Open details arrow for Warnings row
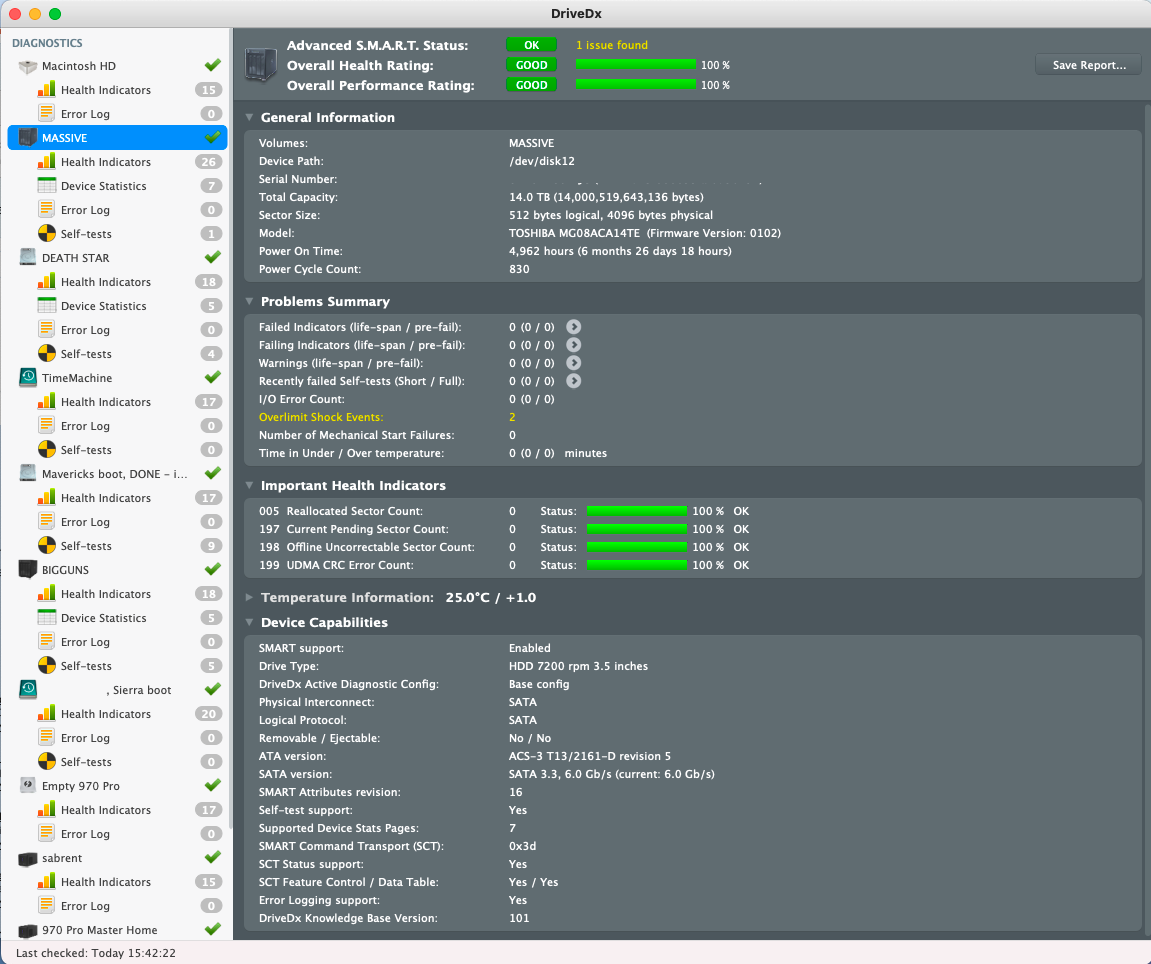Screen dimensions: 1151x964 [573, 363]
